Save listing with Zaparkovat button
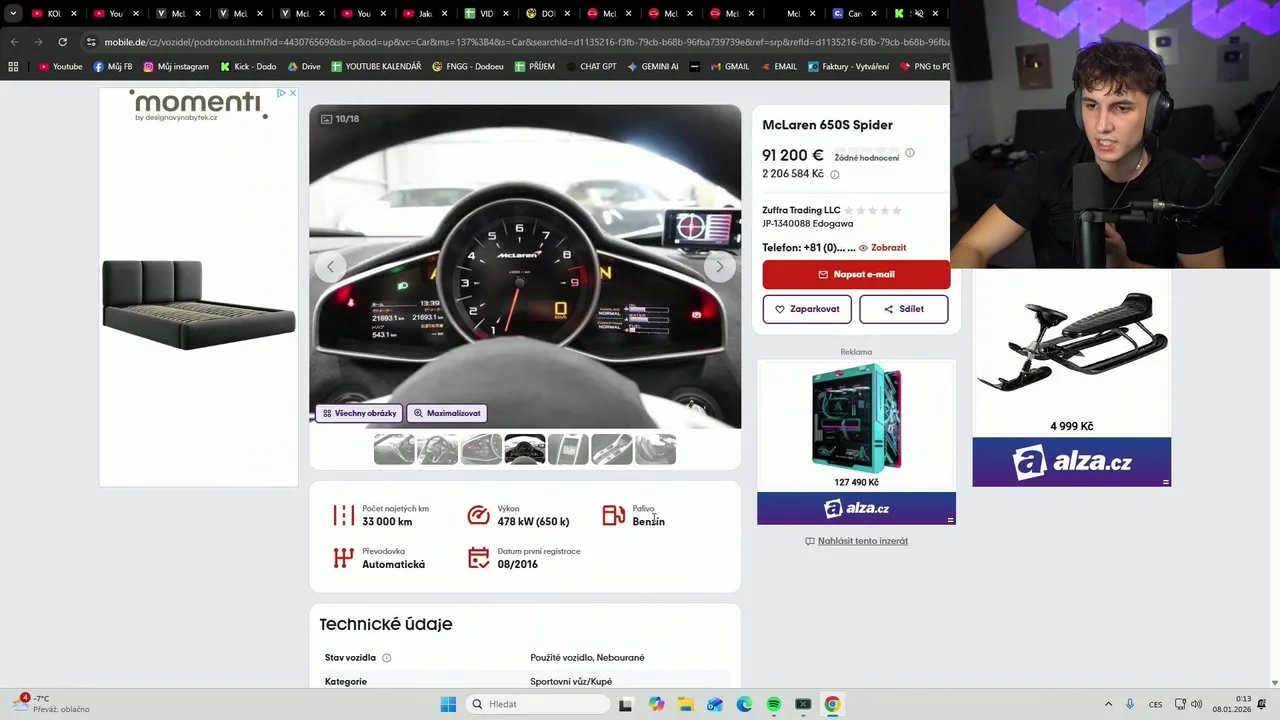Viewport: 1280px width, 720px height. pyautogui.click(x=807, y=309)
